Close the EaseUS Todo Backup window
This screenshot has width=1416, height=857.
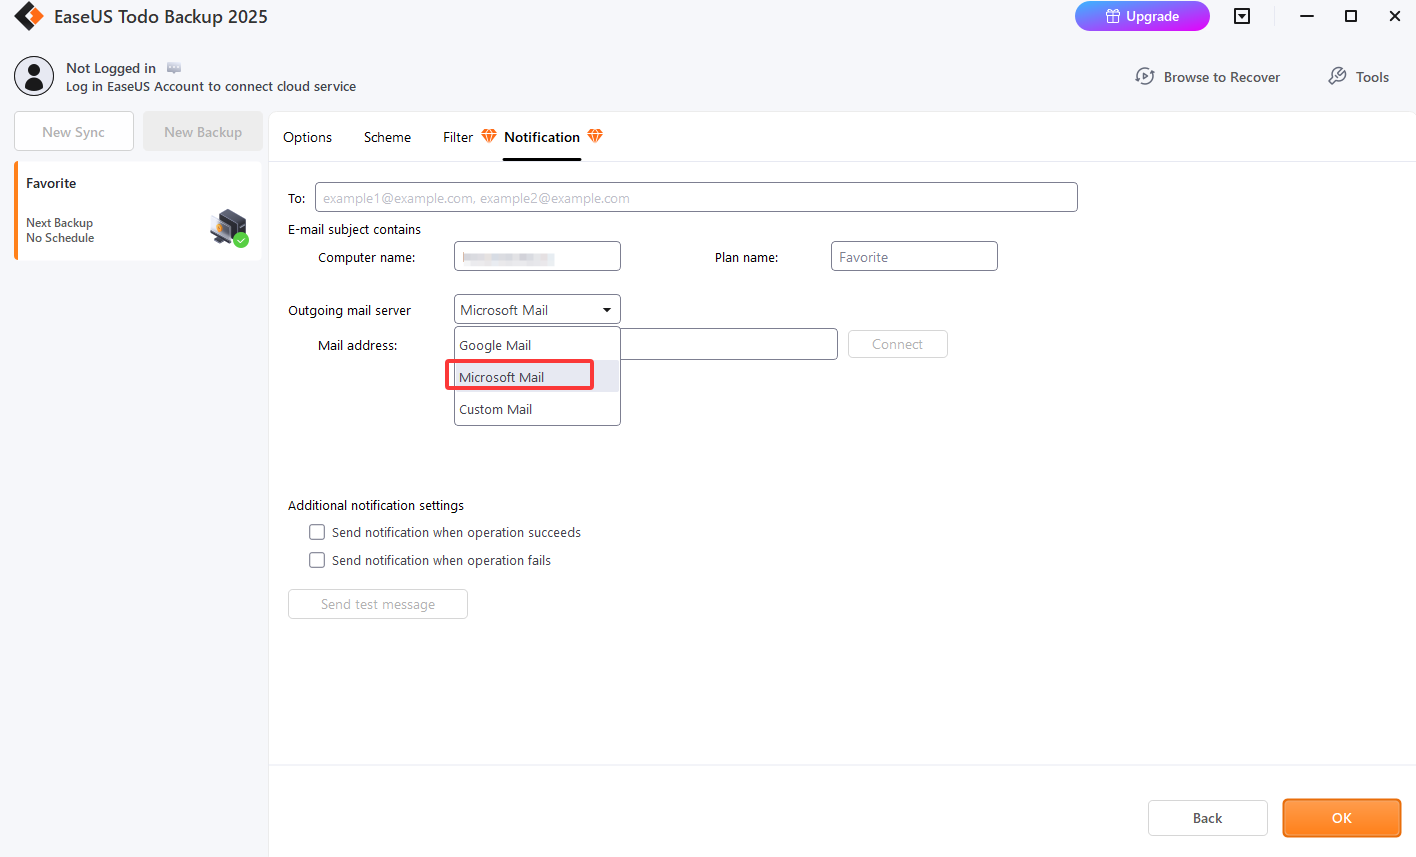point(1395,16)
